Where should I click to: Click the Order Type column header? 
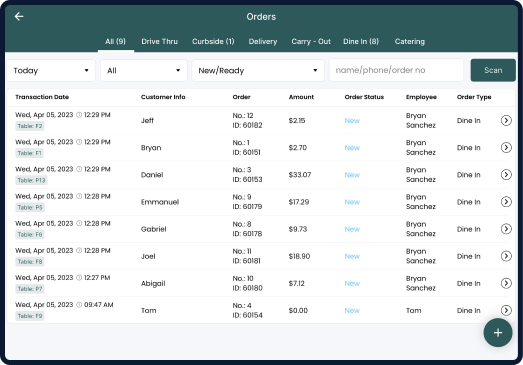tap(474, 97)
